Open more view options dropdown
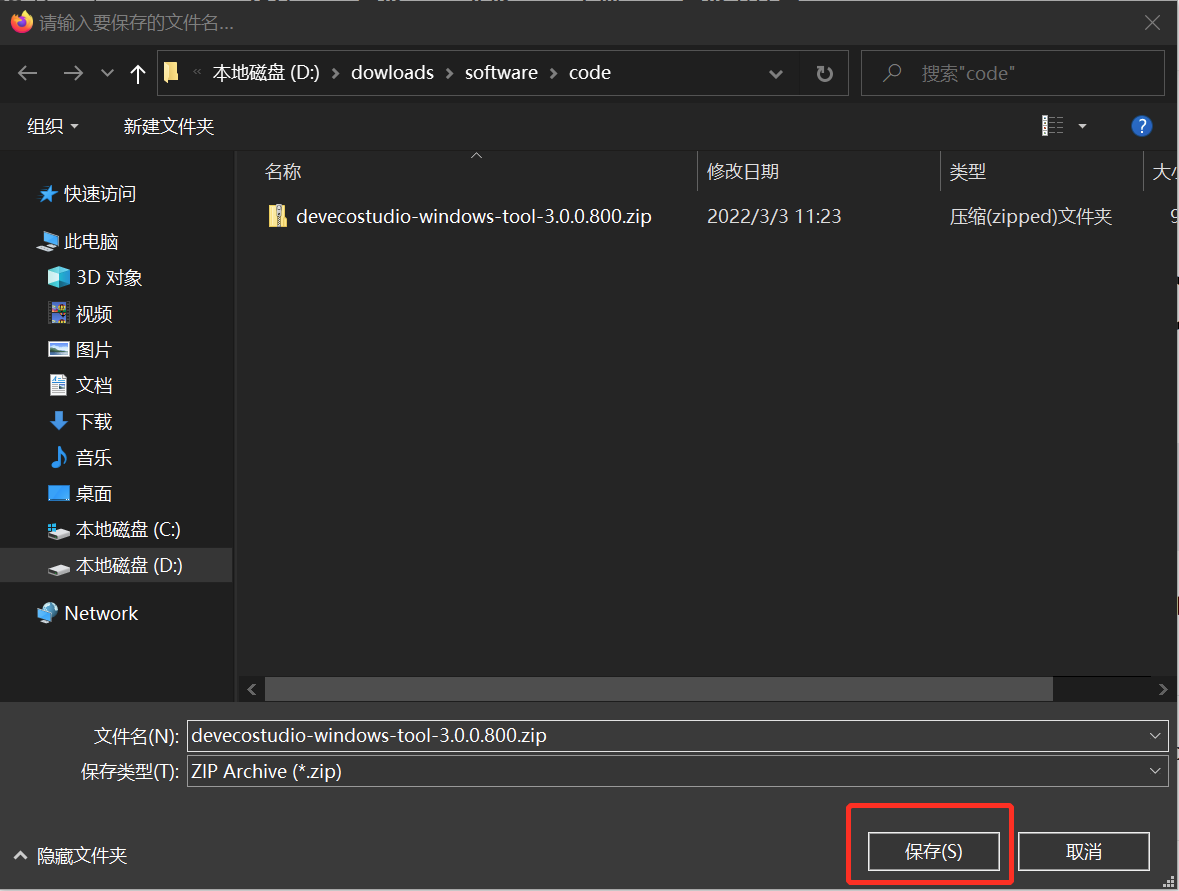Screen dimensions: 1179x891 [x=1082, y=126]
